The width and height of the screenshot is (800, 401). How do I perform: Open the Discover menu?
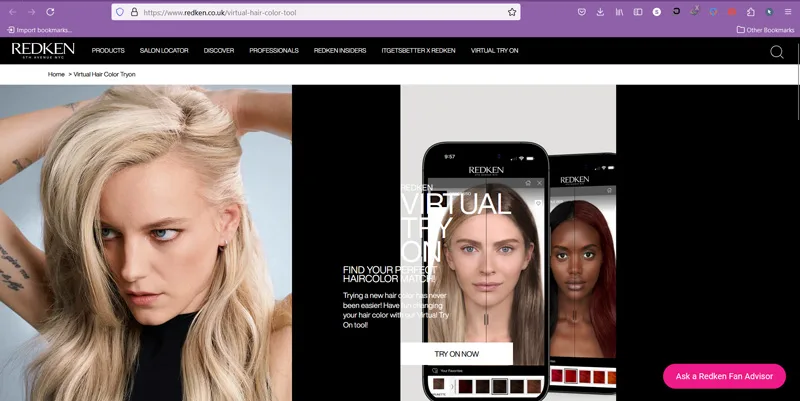click(219, 51)
